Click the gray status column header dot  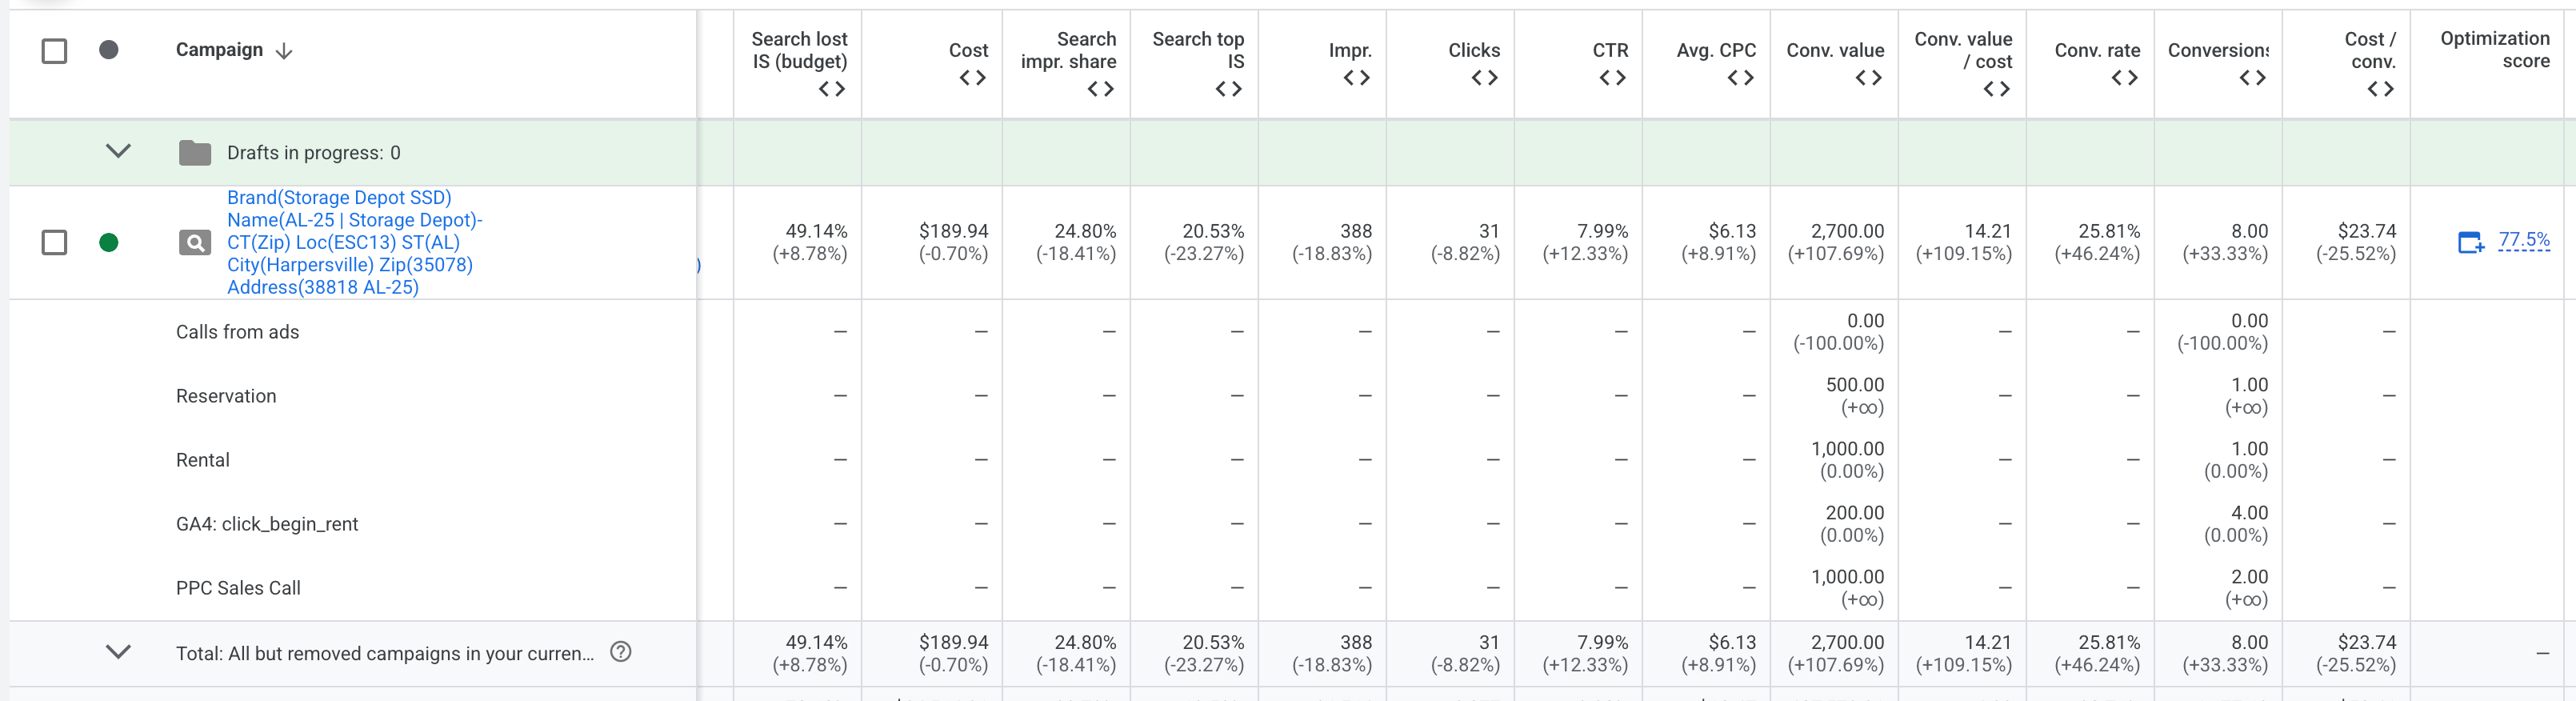click(x=109, y=50)
